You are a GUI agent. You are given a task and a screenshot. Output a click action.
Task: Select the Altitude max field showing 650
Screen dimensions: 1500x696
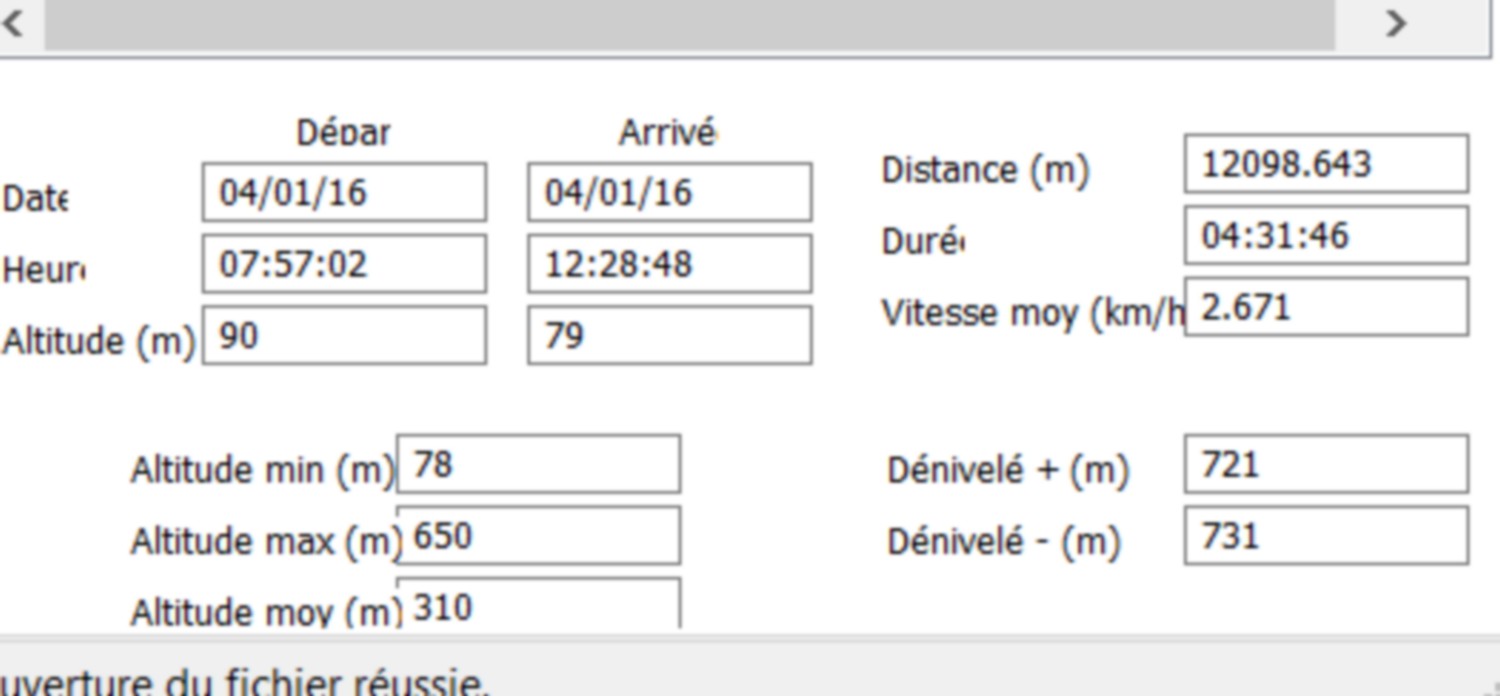coord(539,536)
